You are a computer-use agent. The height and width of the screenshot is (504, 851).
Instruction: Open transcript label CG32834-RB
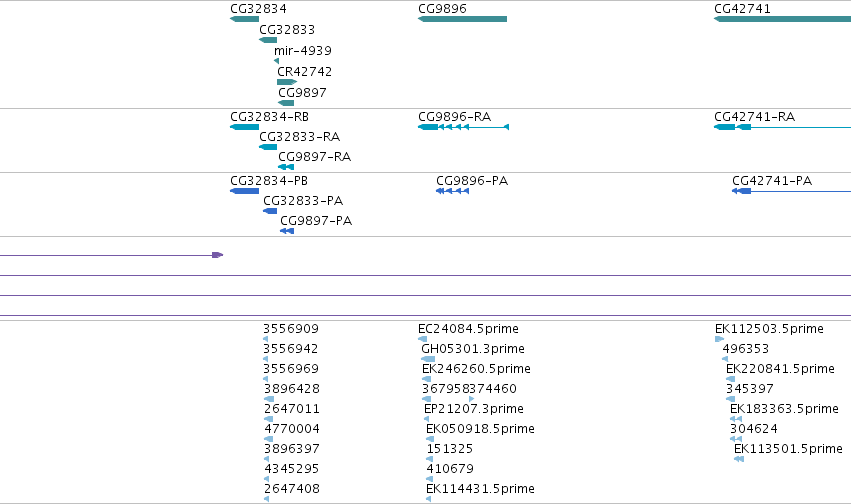(x=269, y=117)
